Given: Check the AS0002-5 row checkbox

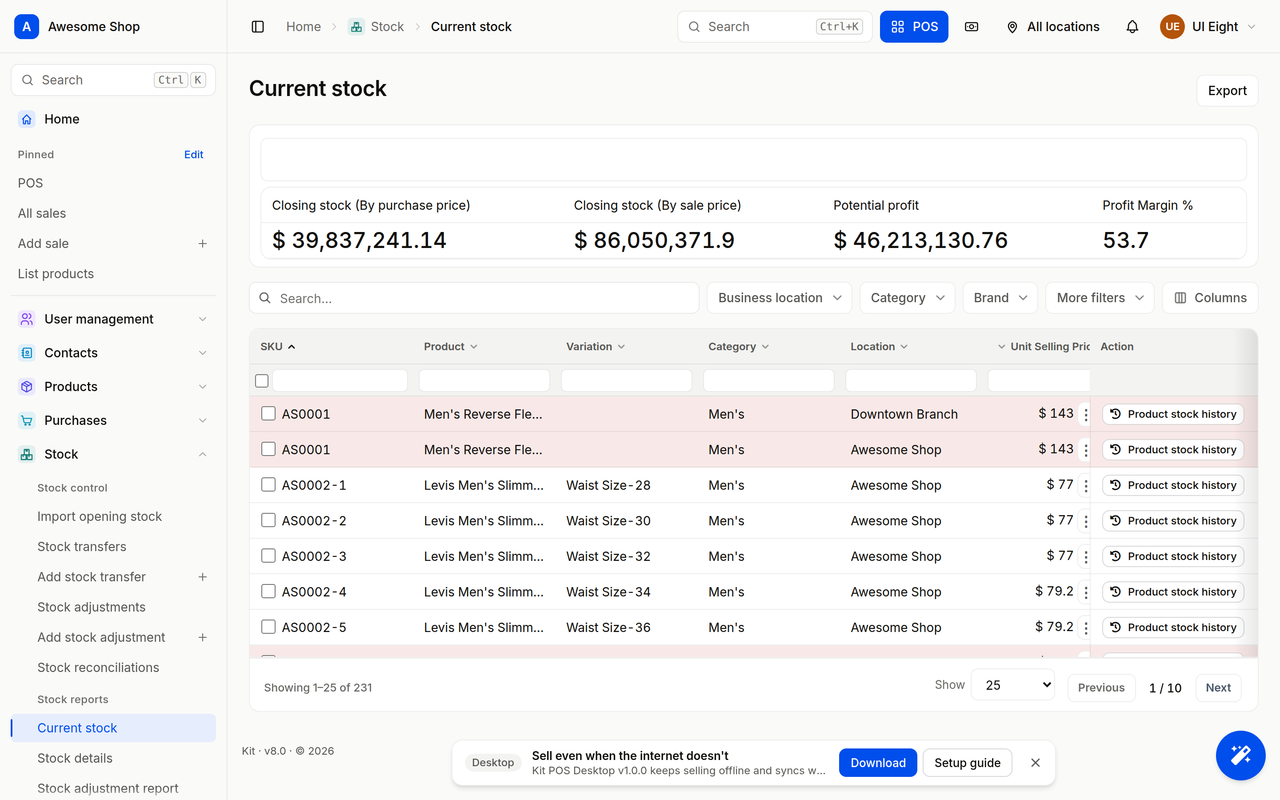Looking at the screenshot, I should pyautogui.click(x=268, y=627).
